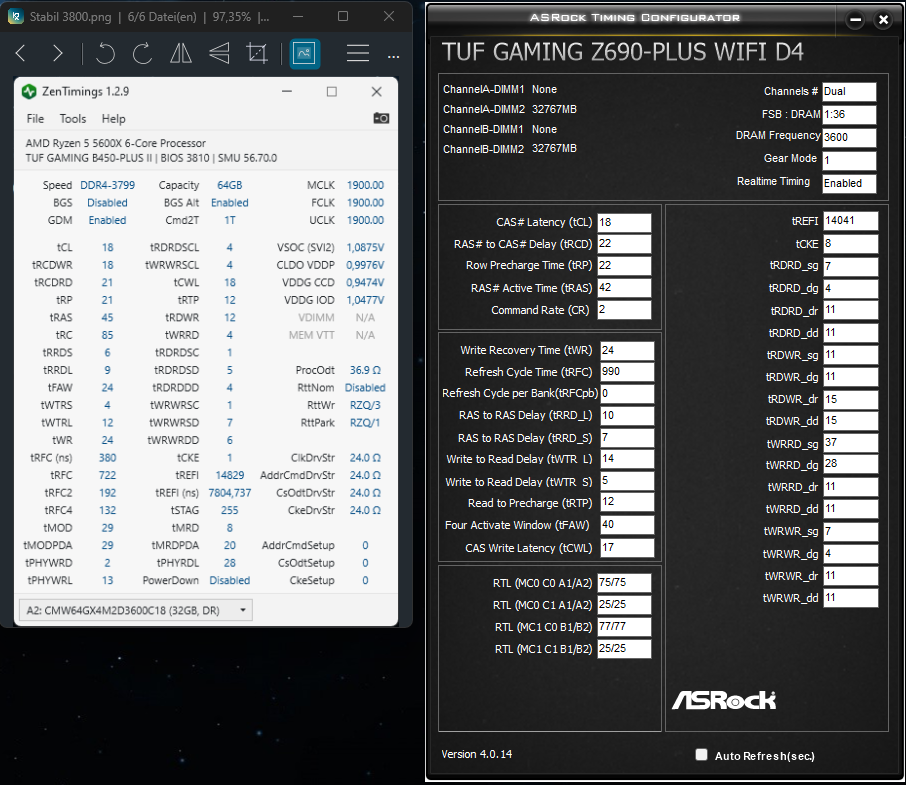The height and width of the screenshot is (785, 906).
Task: Select the ProcOdt 36.9 Ω value
Action: (x=365, y=370)
